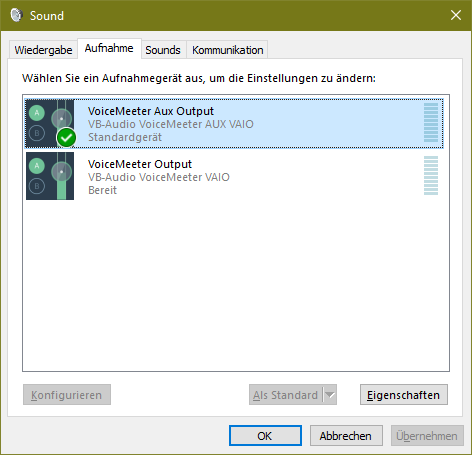
Task: Click the Übernehmen button
Action: pyautogui.click(x=427, y=435)
